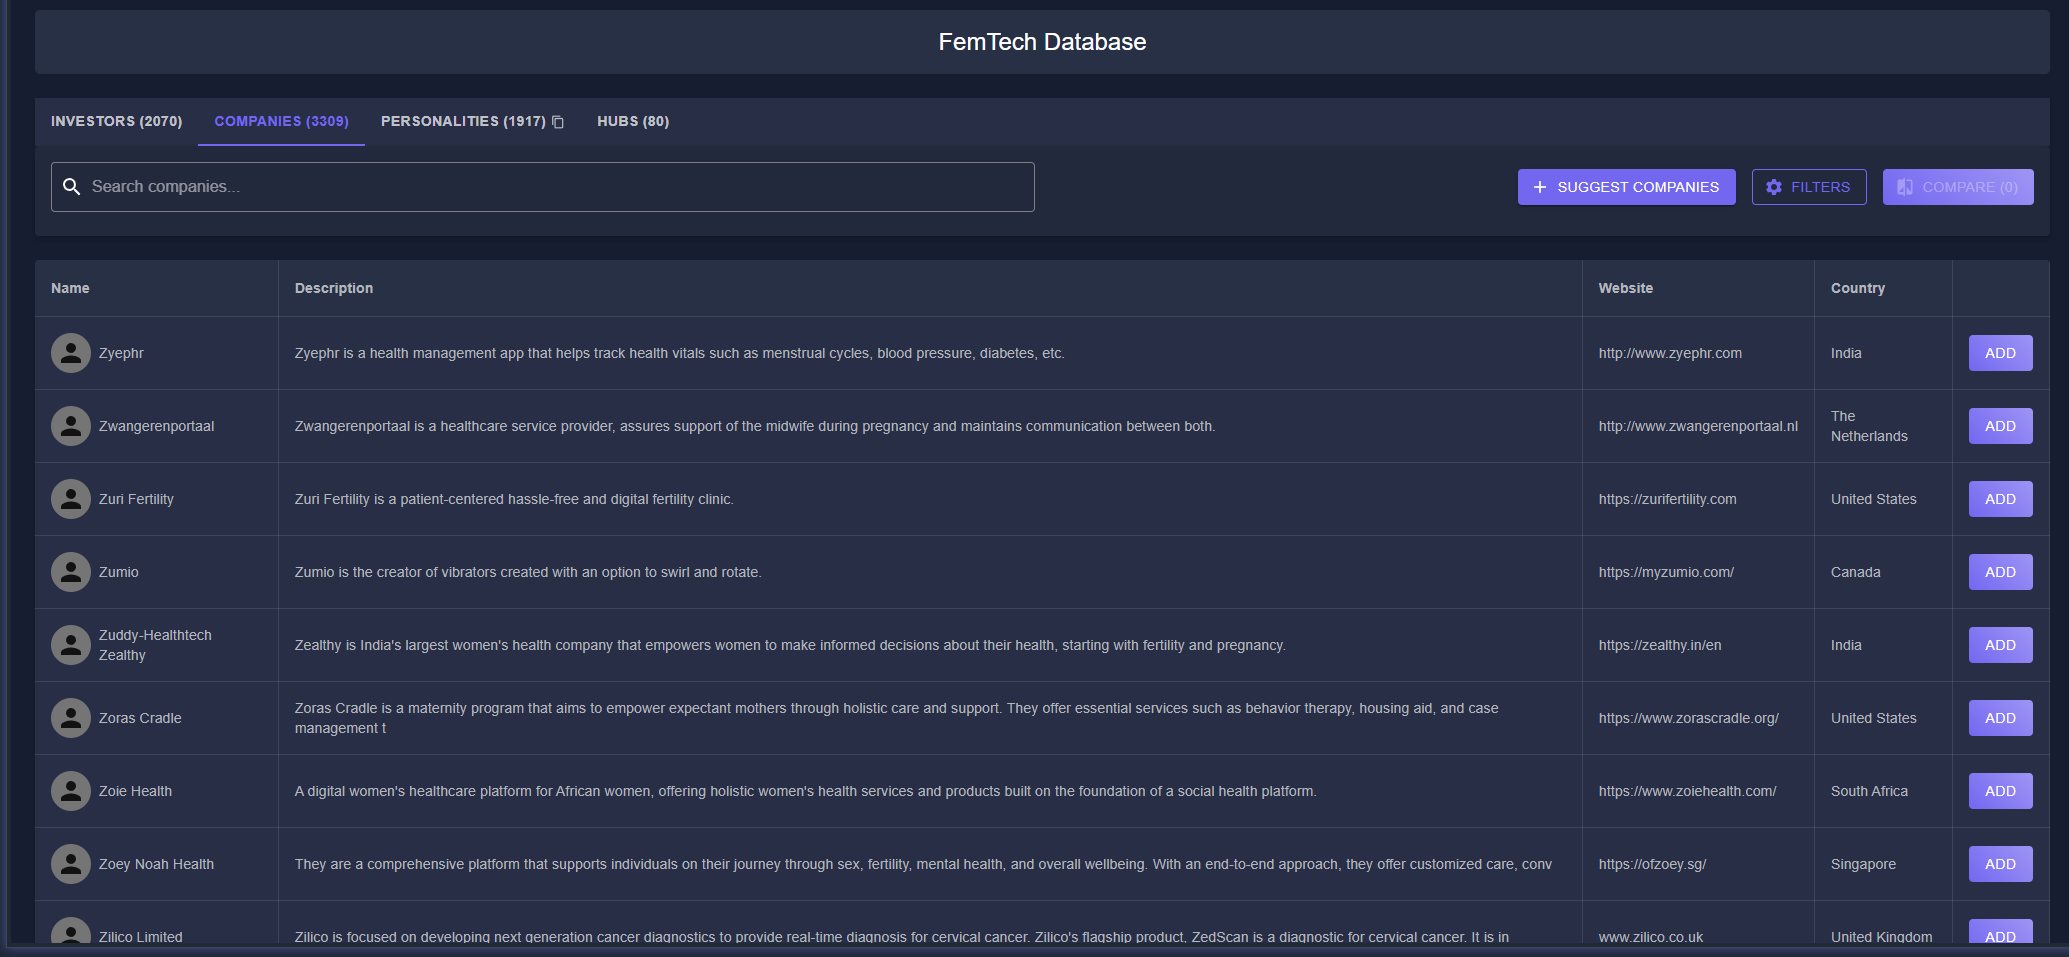The height and width of the screenshot is (957, 2069).
Task: Visit the zoiehealth.com link
Action: 1687,791
